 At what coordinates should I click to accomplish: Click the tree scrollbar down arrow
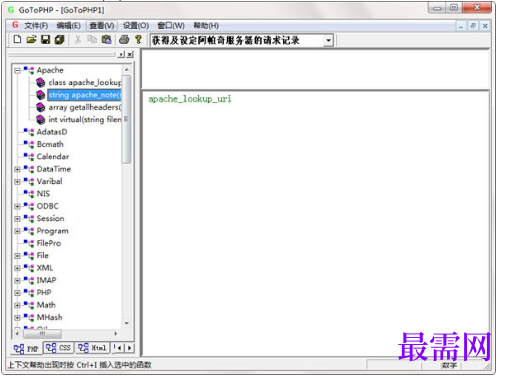click(x=126, y=323)
